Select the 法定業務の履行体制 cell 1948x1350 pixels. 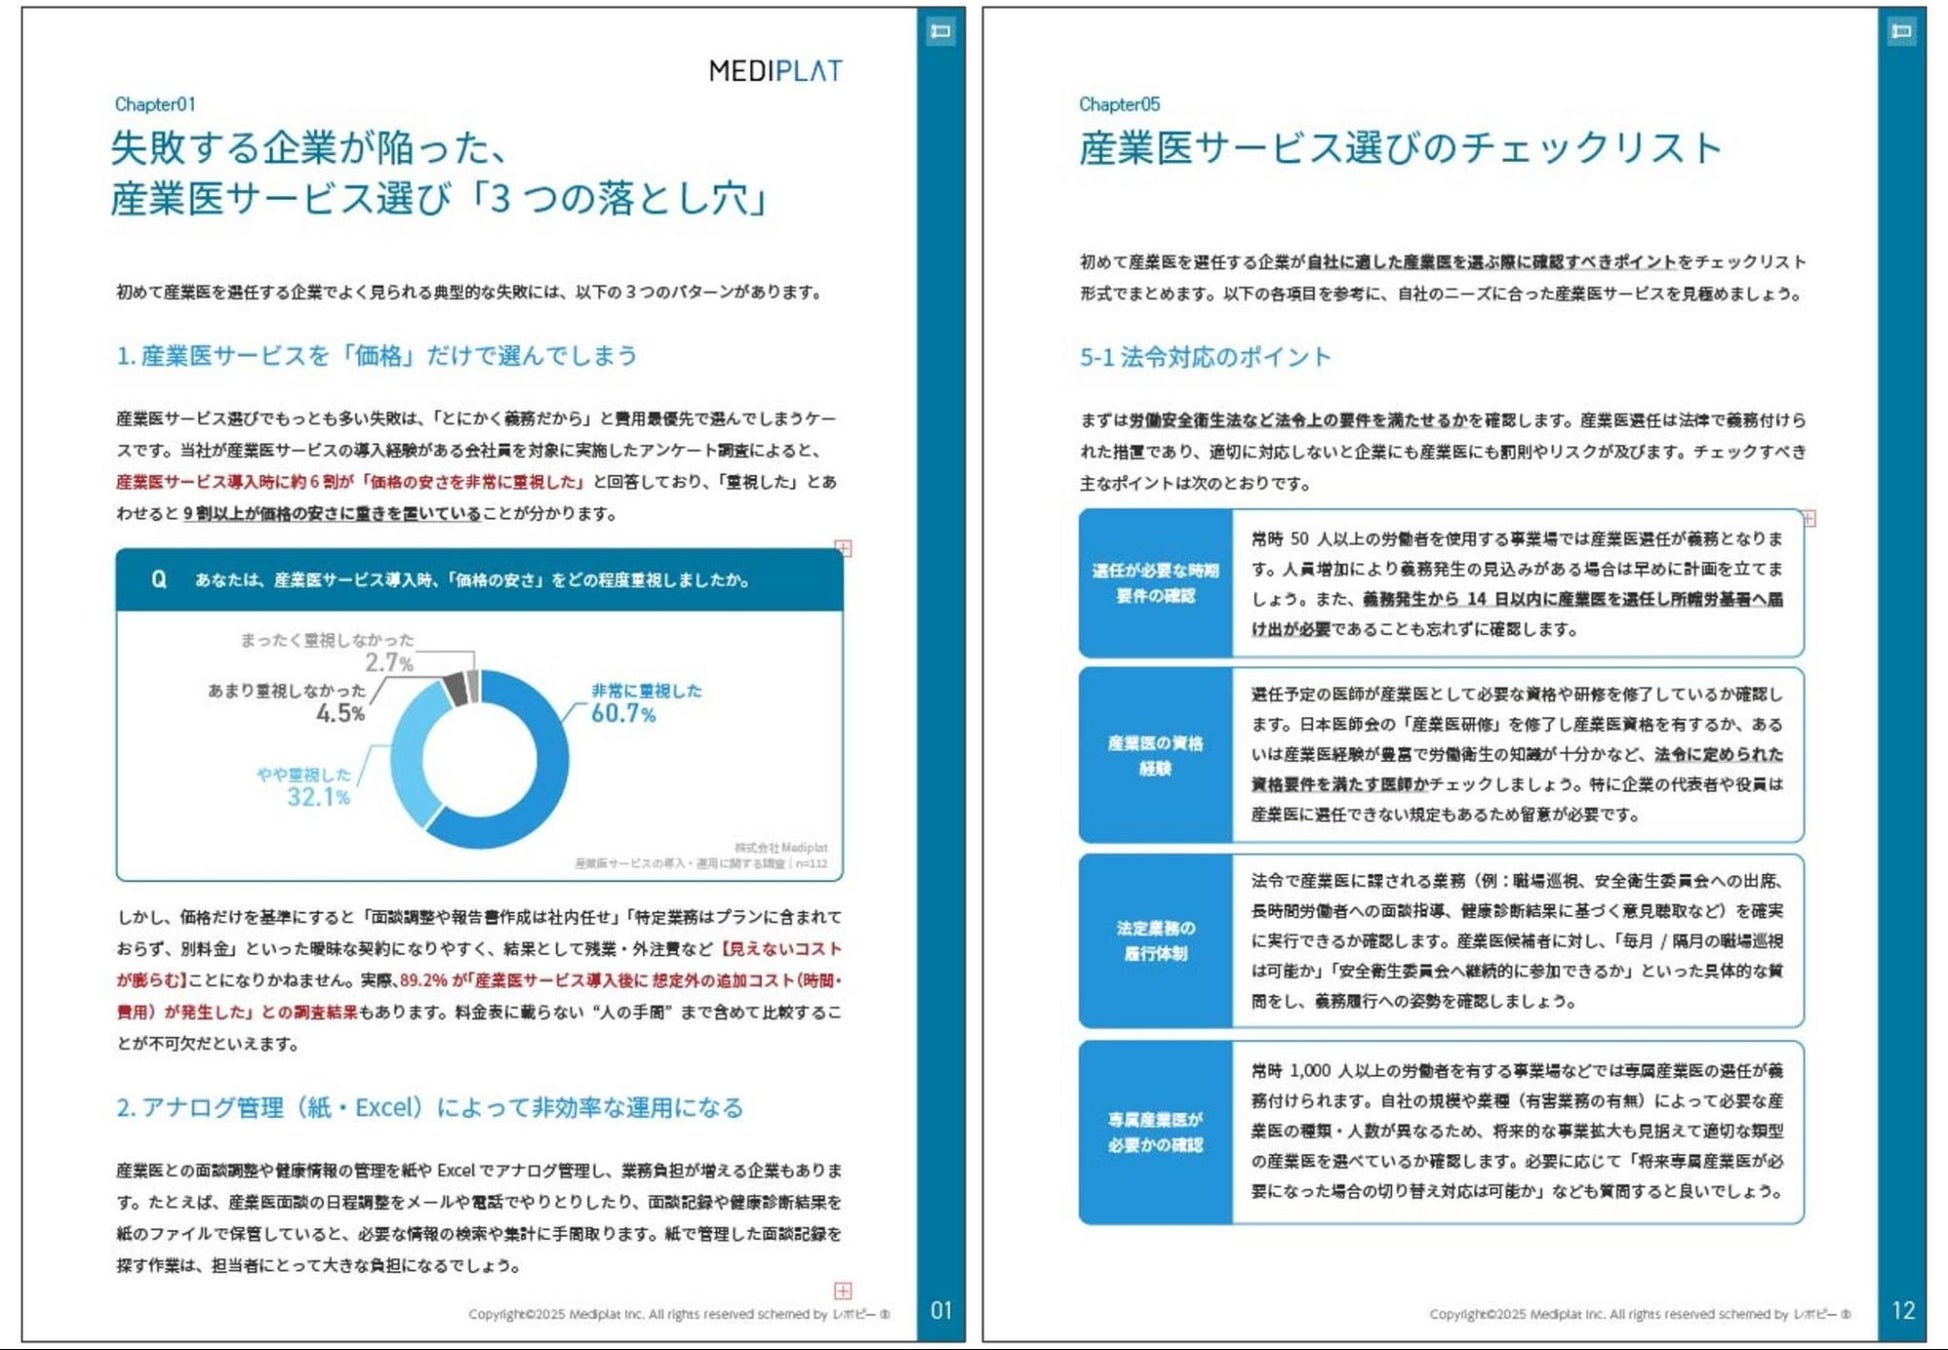[x=1155, y=941]
